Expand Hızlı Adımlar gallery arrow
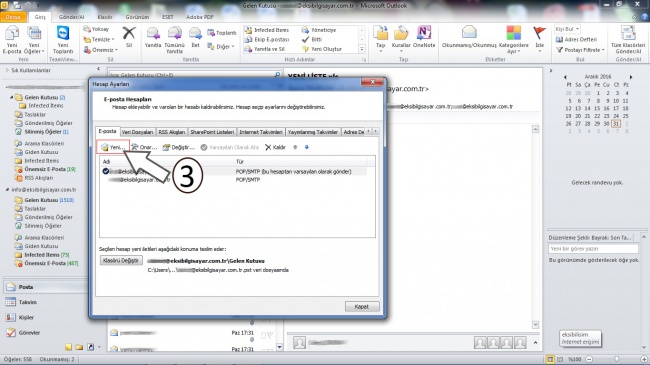Screen dimensions: 650x365 point(362,49)
